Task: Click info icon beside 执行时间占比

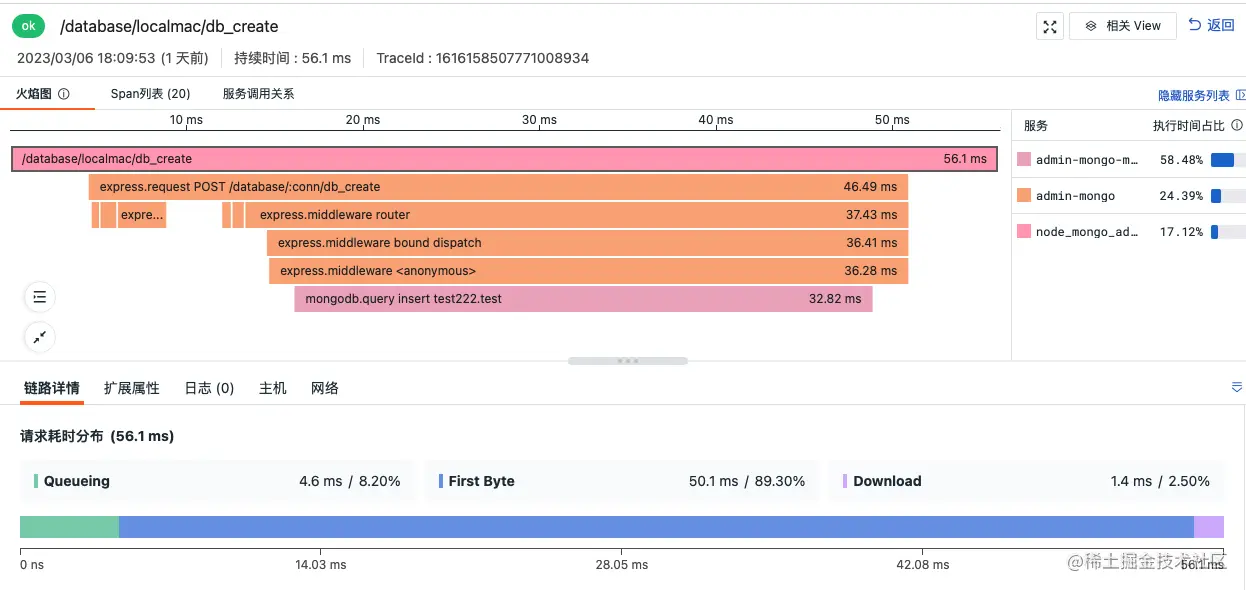Action: coord(1237,126)
